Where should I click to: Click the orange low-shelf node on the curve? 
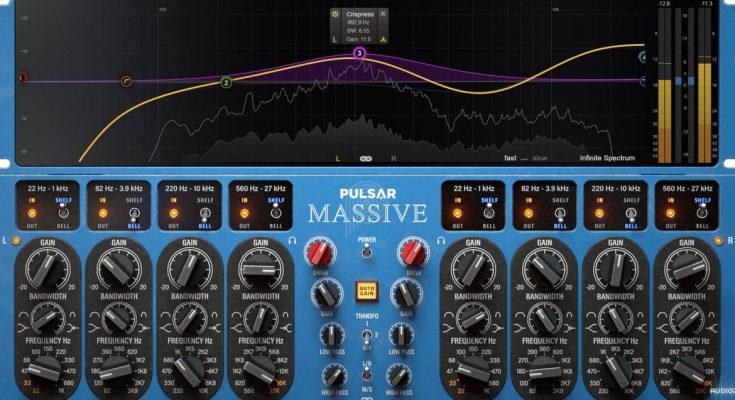[x=126, y=81]
